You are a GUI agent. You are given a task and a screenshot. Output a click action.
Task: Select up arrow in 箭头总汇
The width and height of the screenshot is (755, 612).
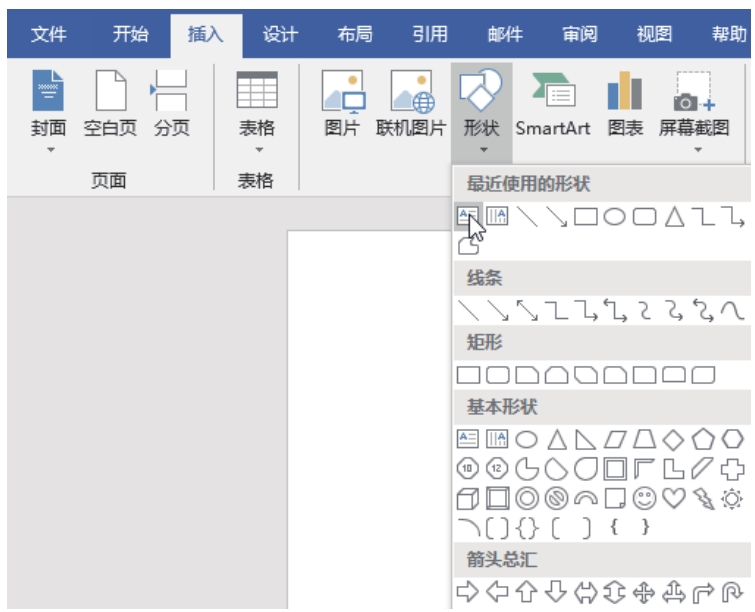pyautogui.click(x=527, y=592)
